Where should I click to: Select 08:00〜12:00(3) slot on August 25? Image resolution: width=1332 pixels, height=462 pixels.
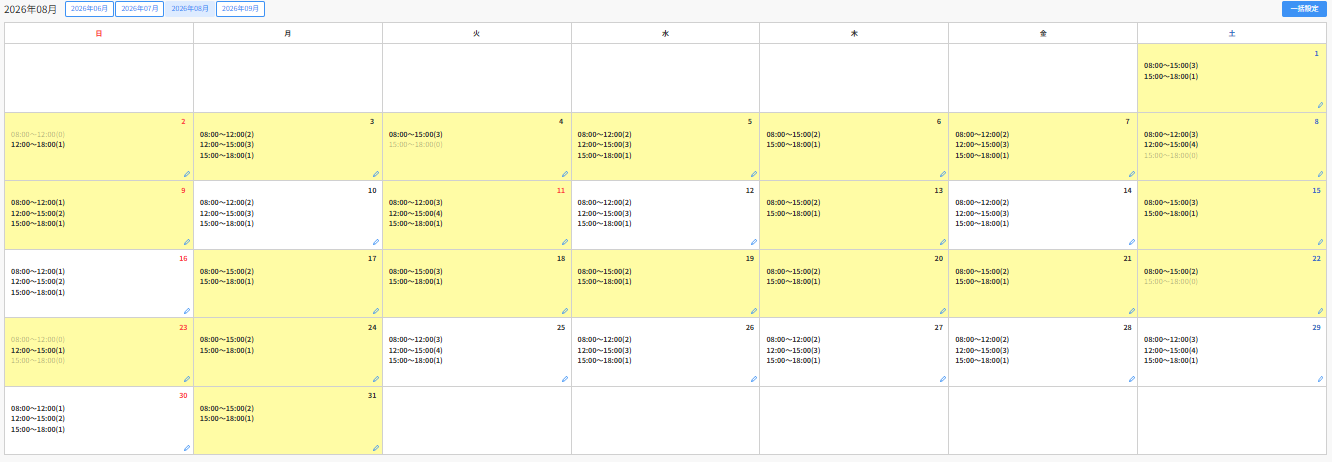tap(416, 340)
